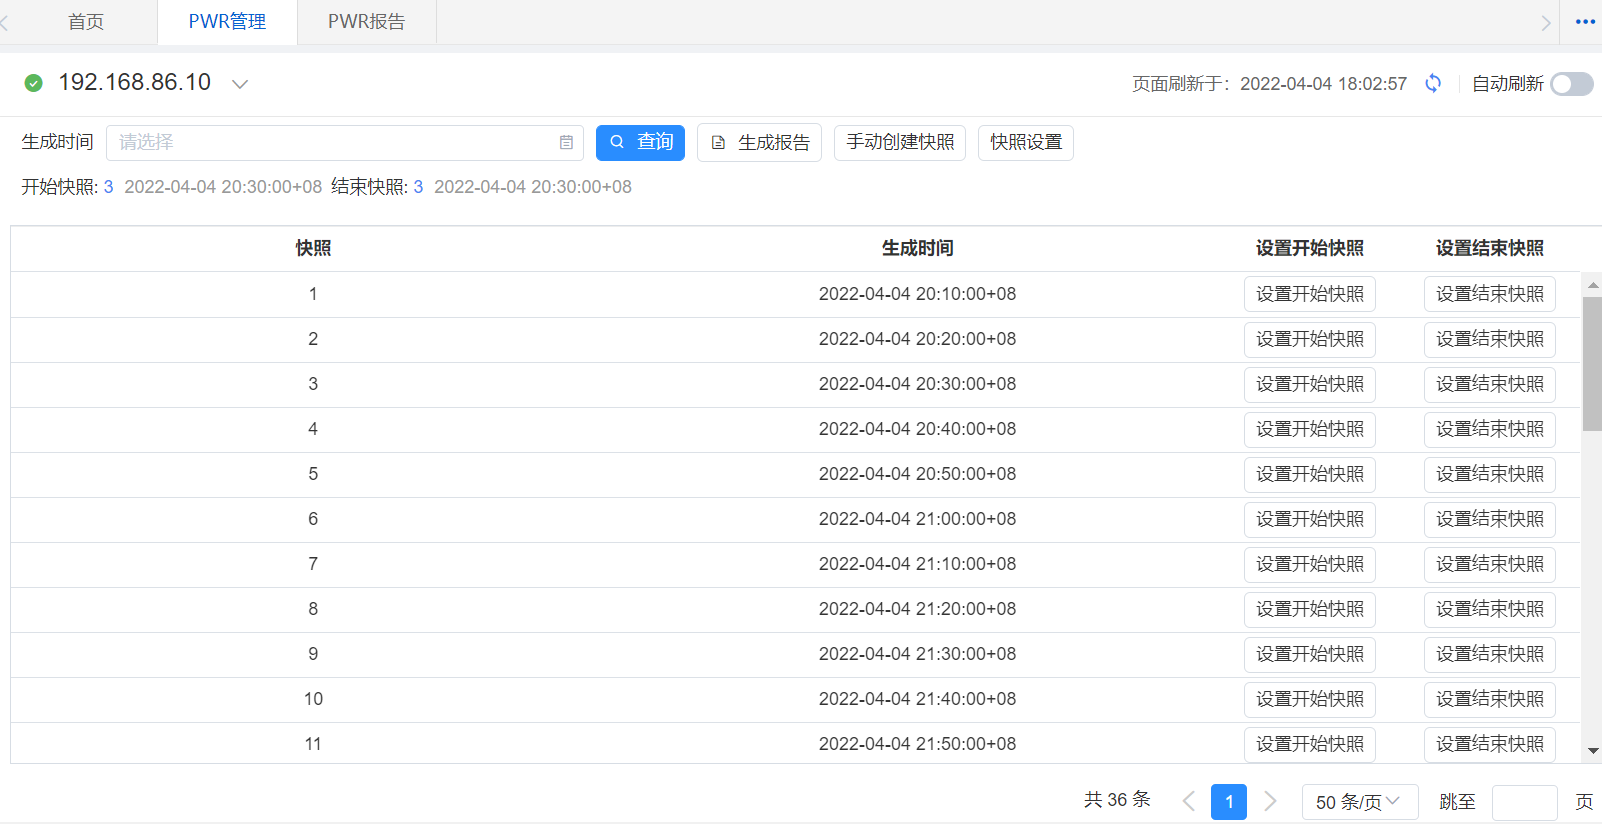This screenshot has height=824, width=1602.
Task: Click the refresh icon next to timestamp
Action: 1433,83
